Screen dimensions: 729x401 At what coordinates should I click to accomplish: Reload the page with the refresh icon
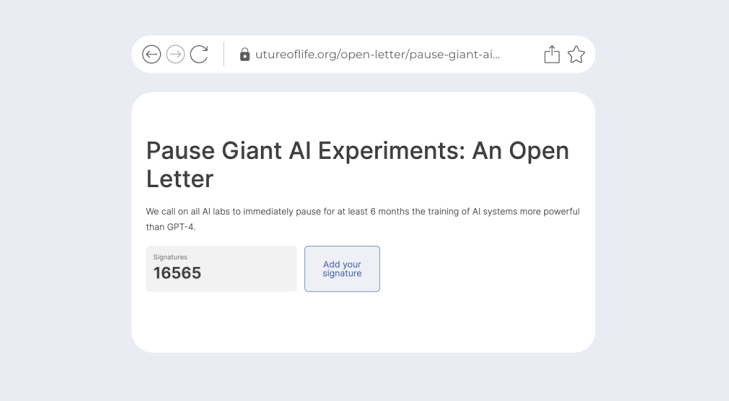[199, 55]
